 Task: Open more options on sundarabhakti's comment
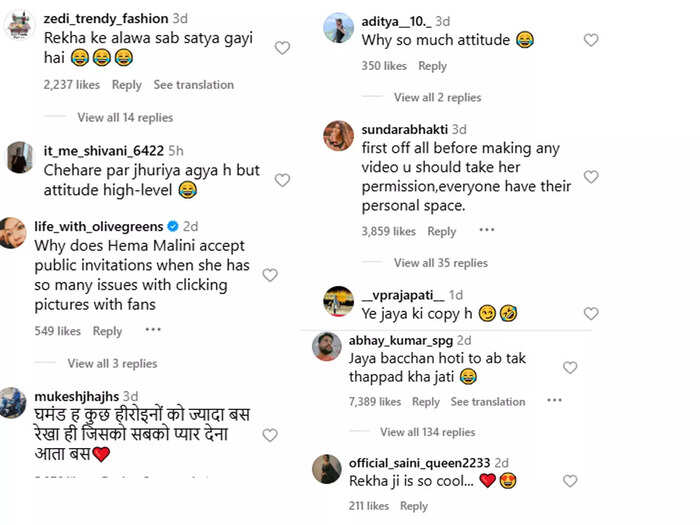(487, 230)
